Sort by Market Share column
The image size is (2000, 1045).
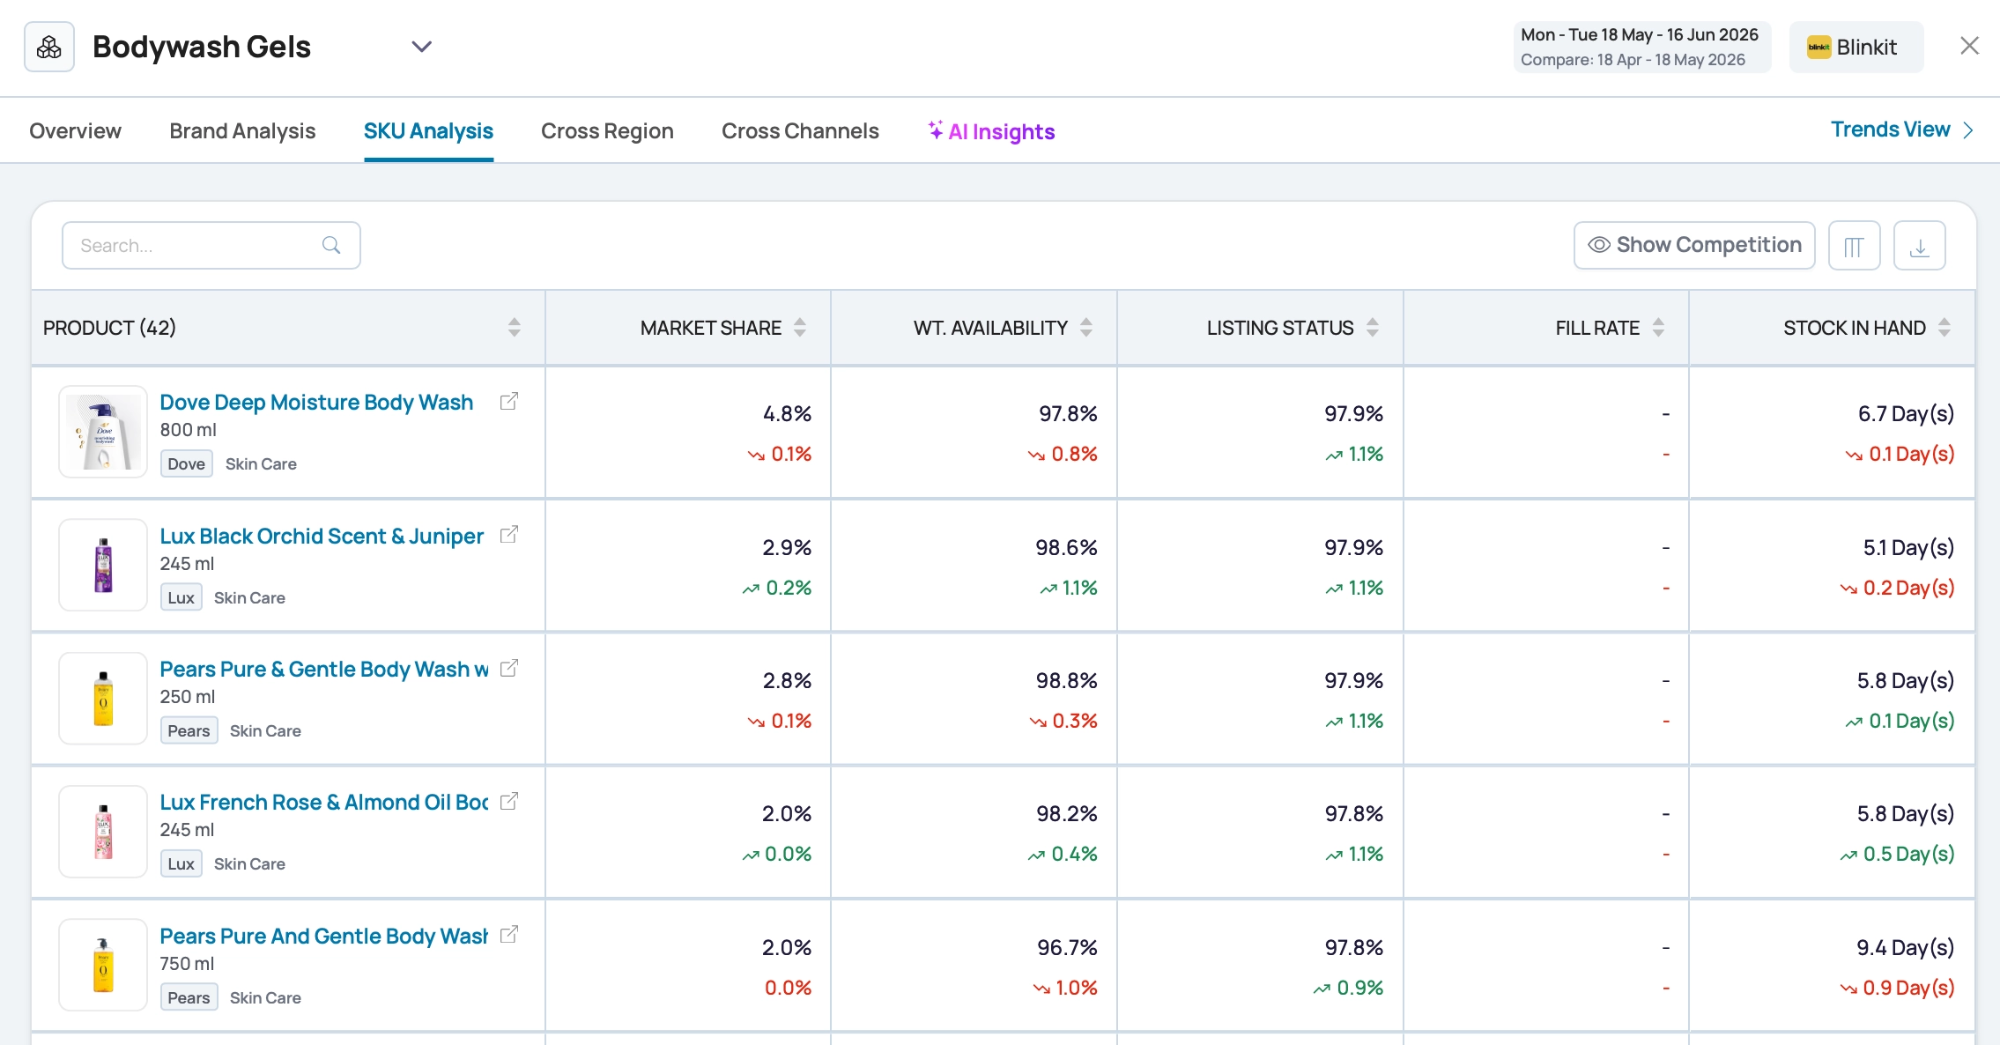pos(800,327)
